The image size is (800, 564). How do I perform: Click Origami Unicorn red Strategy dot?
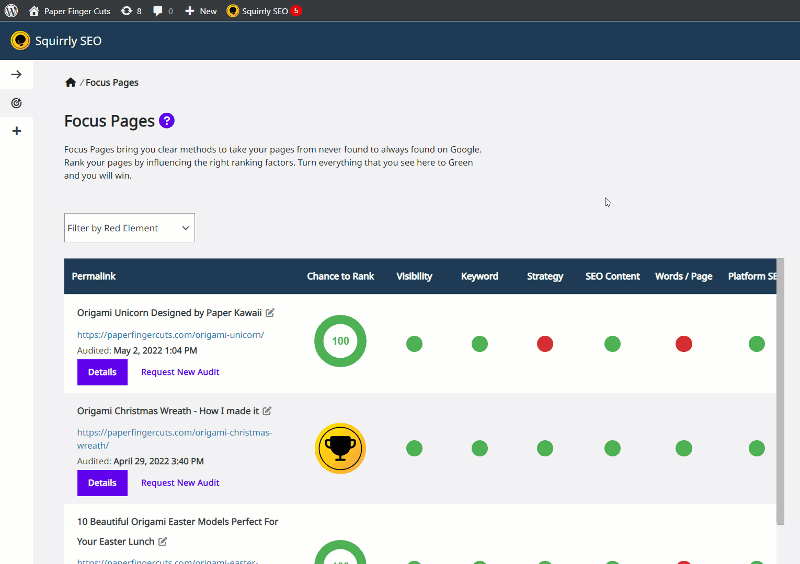[x=545, y=344]
